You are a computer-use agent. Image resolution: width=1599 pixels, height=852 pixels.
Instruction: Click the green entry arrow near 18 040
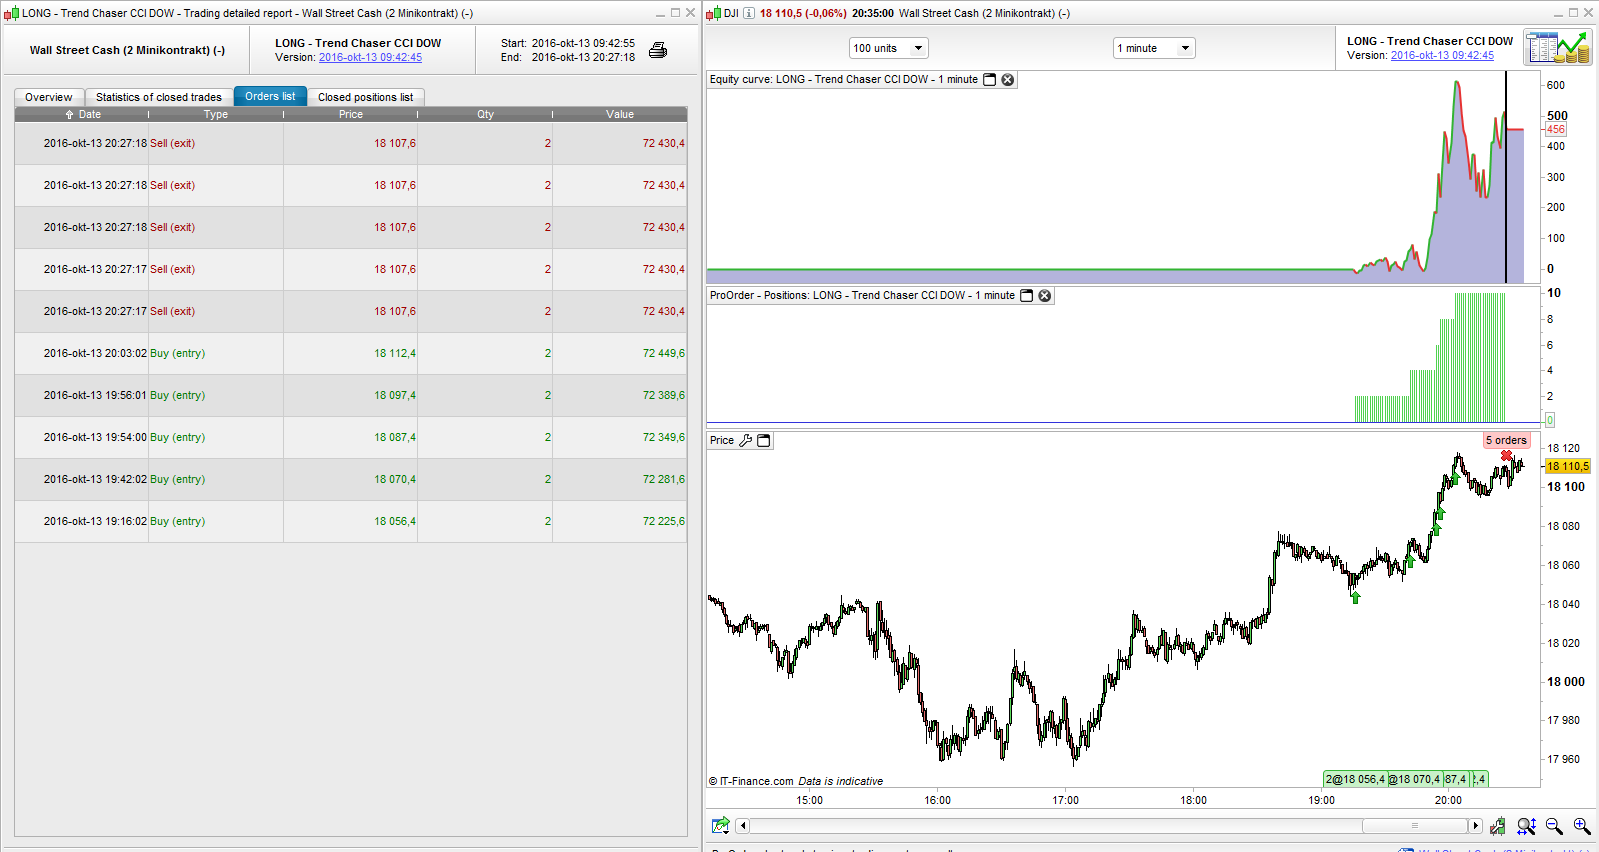pos(1355,597)
